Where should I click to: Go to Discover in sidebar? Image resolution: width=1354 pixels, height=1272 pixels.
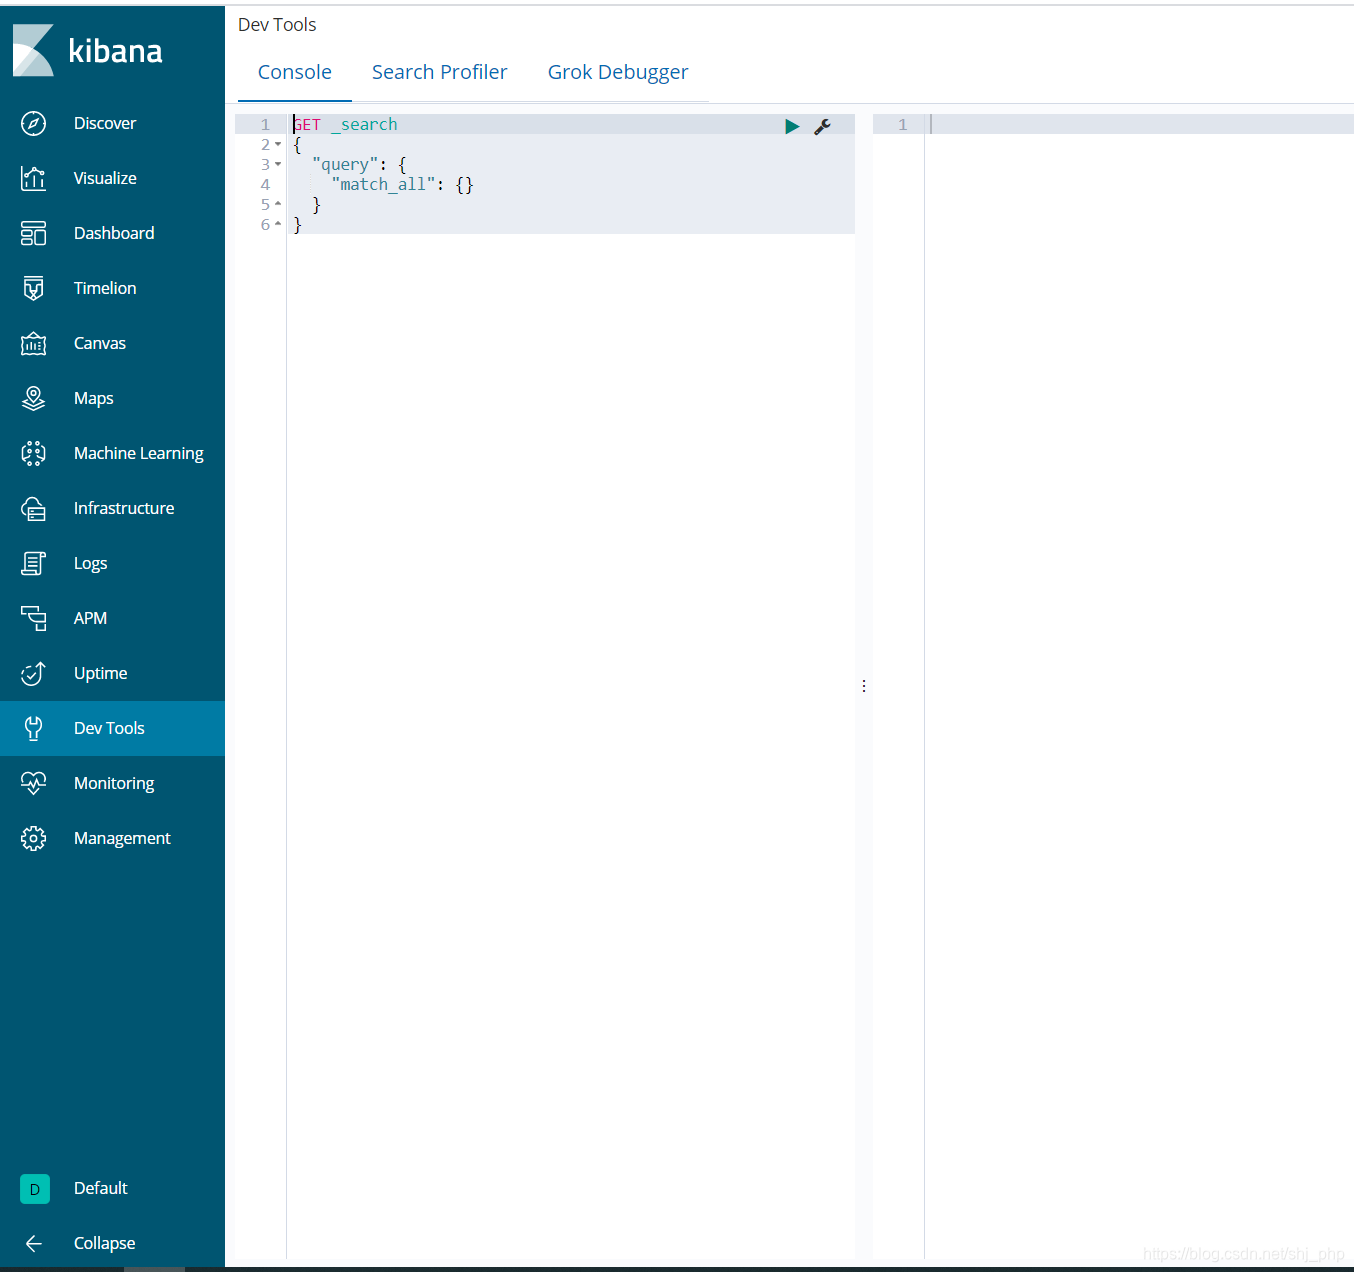[105, 123]
